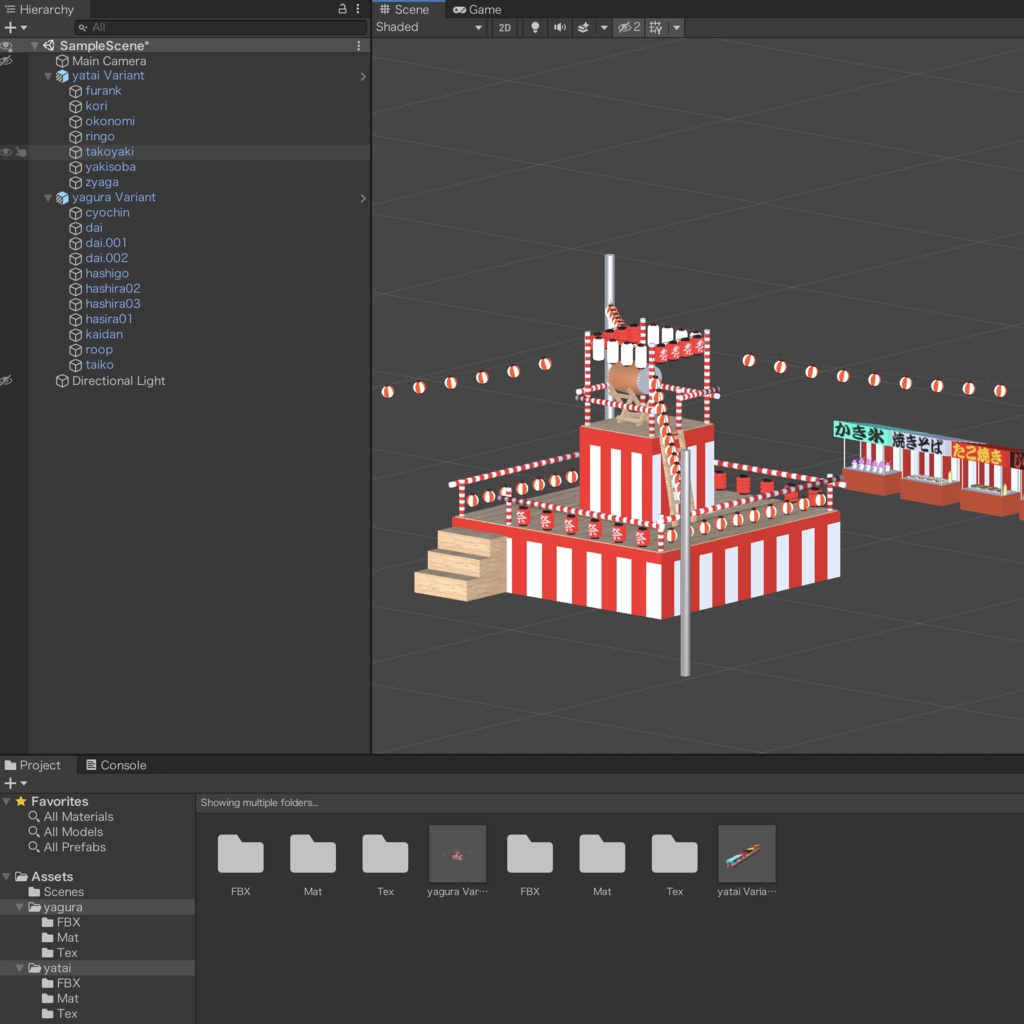Click the Hierarchy create (+) button

tap(11, 28)
